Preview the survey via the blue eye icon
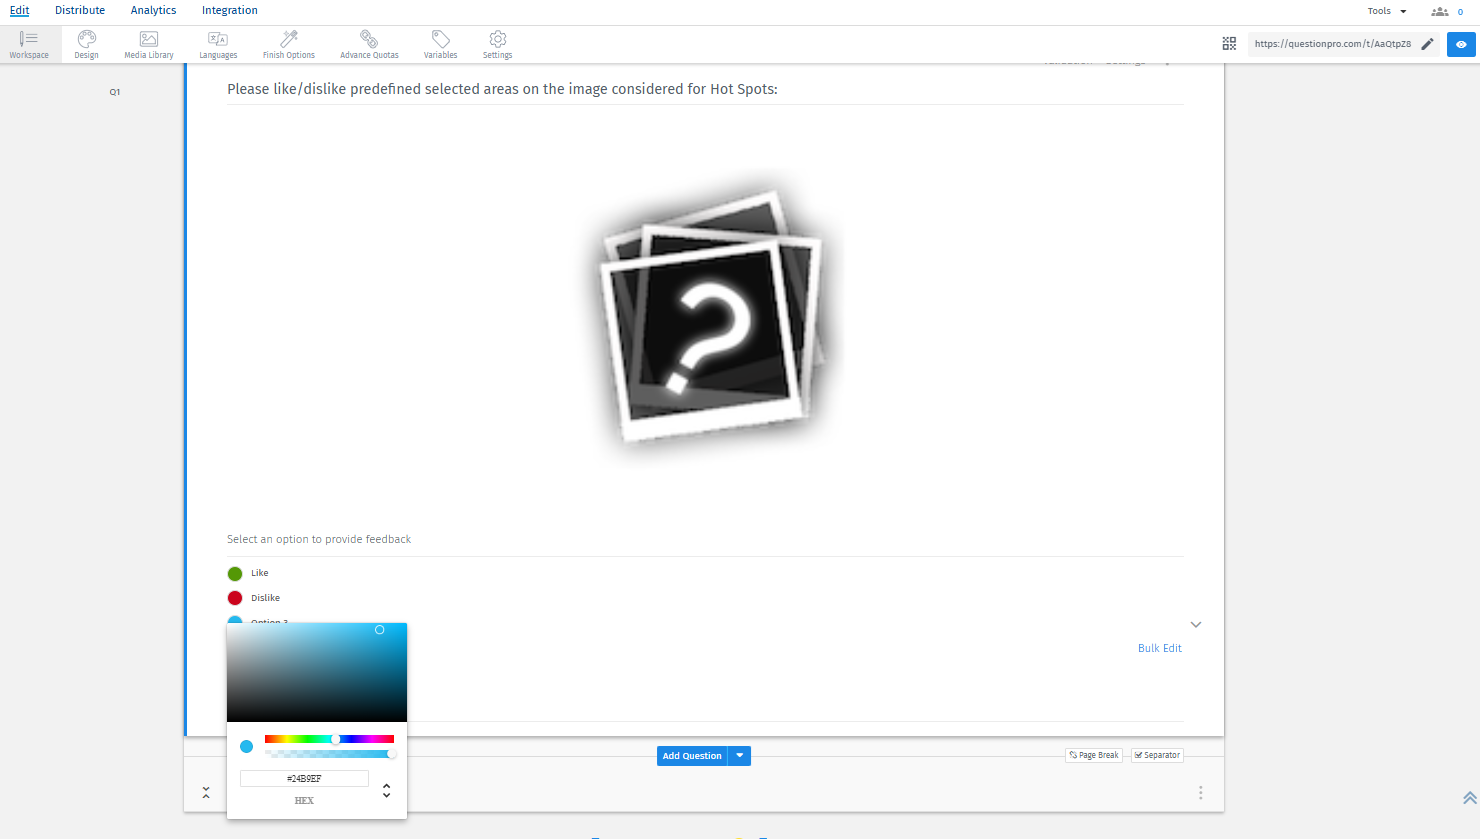Viewport: 1480px width, 839px height. coord(1461,44)
